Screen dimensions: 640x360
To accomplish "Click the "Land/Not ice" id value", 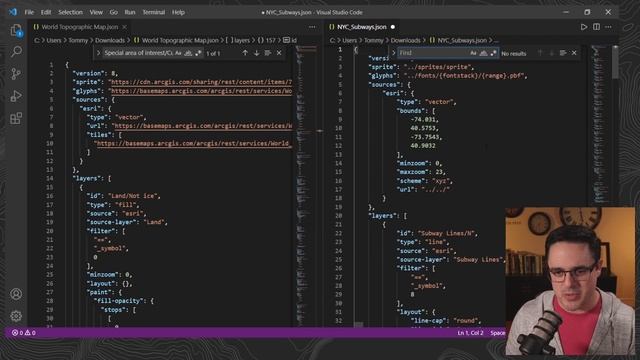I will [x=134, y=196].
